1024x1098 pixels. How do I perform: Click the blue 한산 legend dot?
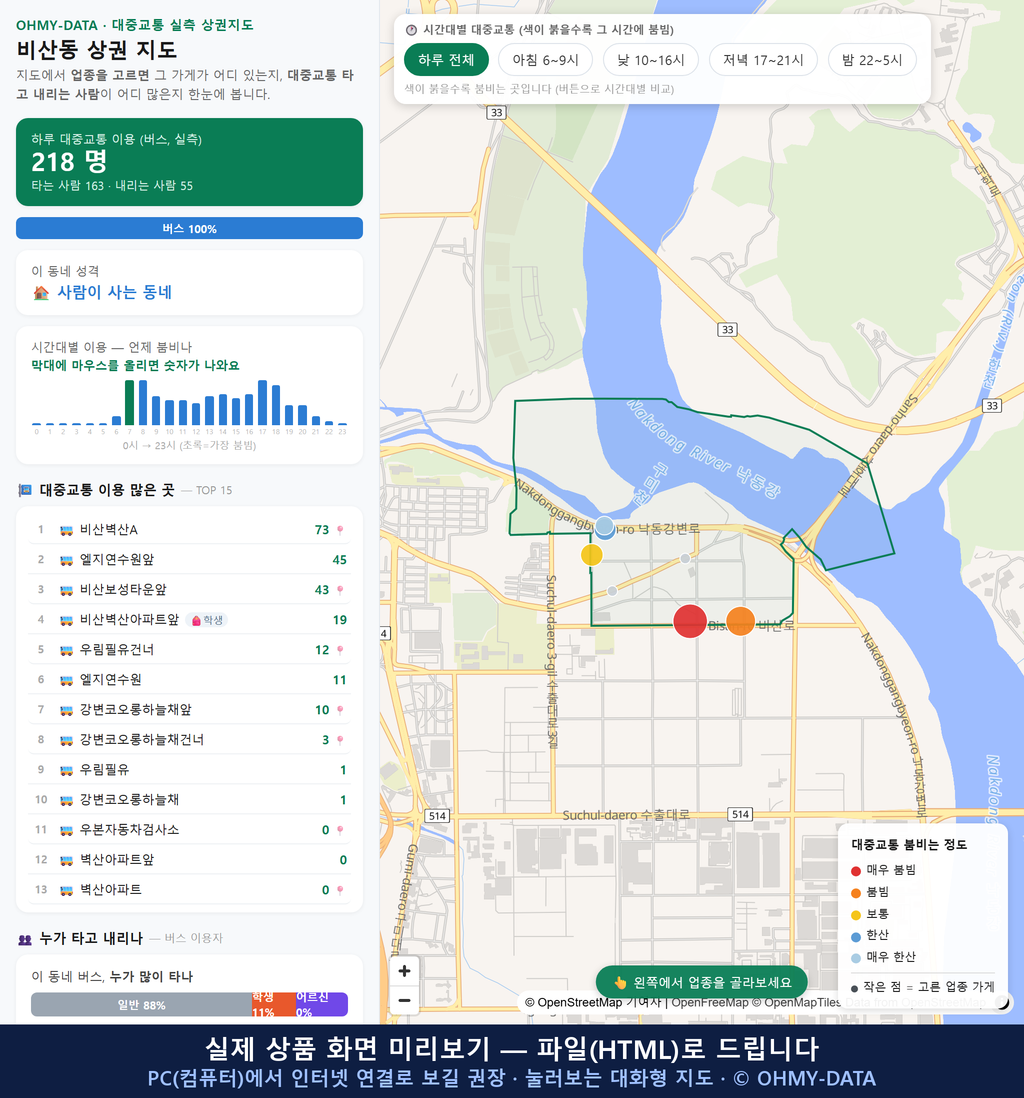[856, 936]
